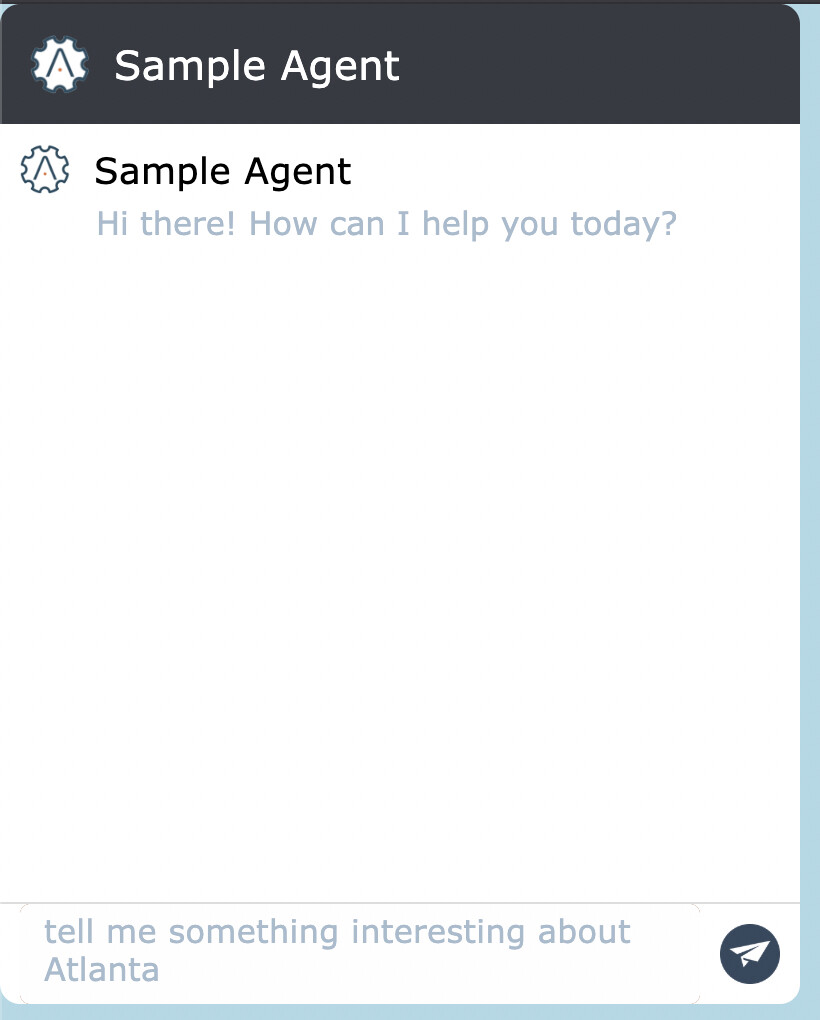Click the Sample Agent avatar beside the greeting

click(44, 169)
